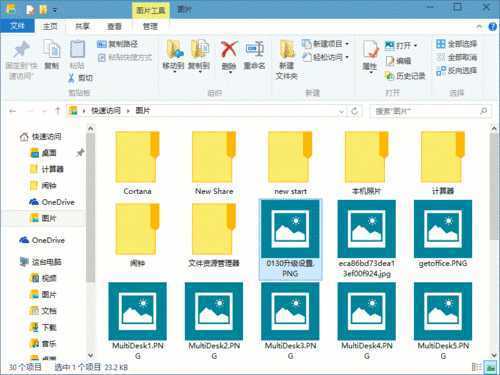This screenshot has height=375, width=500.
Task: Click the Picture Tools (图片工具) contextual tab
Action: pyautogui.click(x=151, y=10)
